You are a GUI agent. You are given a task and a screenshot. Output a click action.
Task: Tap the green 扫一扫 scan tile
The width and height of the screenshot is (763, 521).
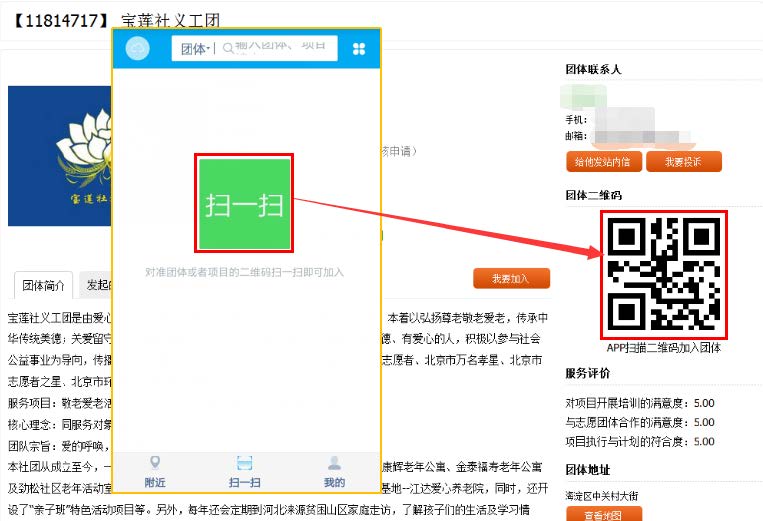tap(244, 203)
